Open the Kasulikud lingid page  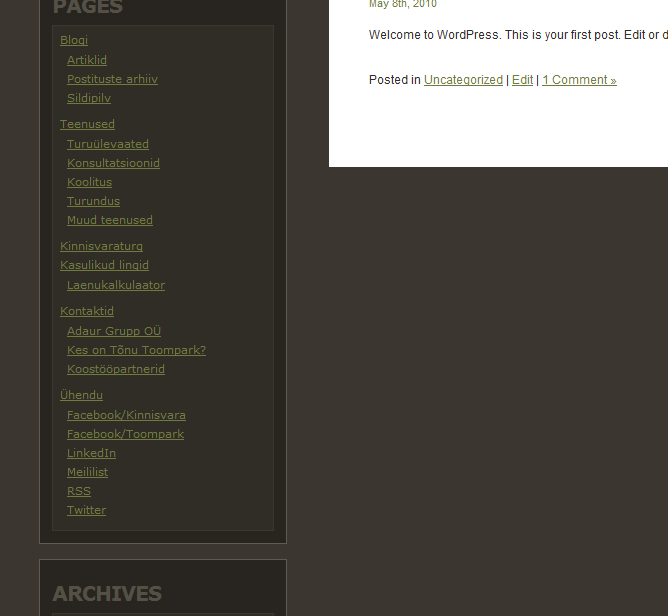[104, 265]
